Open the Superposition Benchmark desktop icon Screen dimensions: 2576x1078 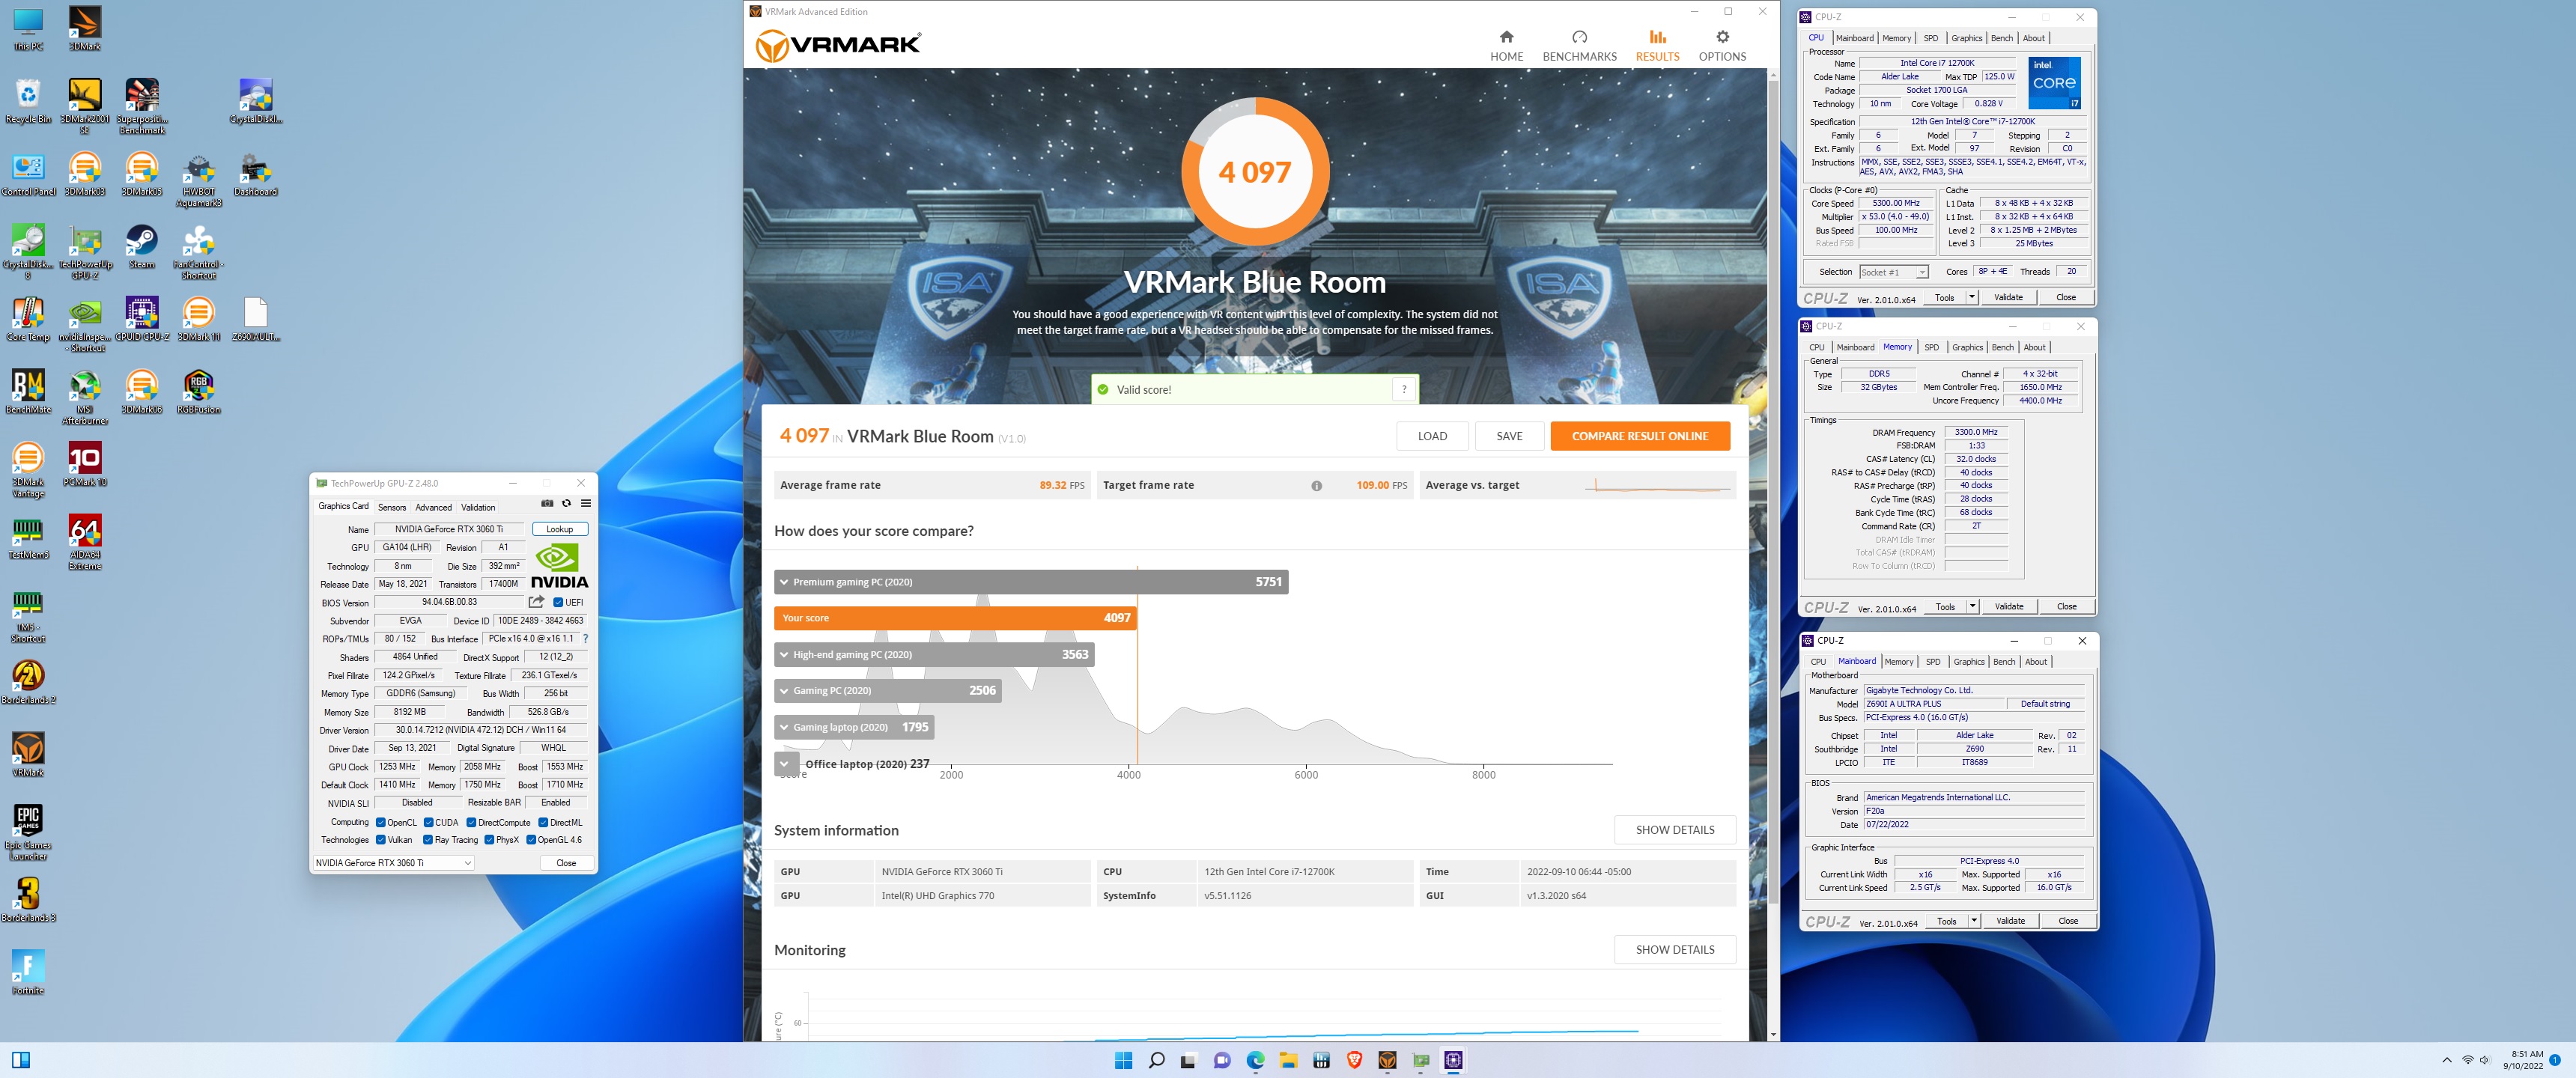142,106
